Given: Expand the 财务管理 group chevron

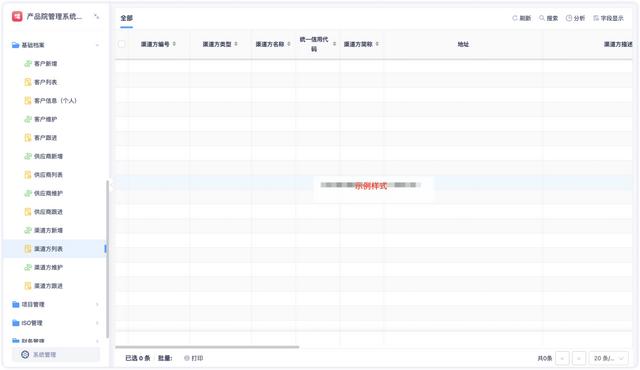Looking at the screenshot, I should pos(98,341).
